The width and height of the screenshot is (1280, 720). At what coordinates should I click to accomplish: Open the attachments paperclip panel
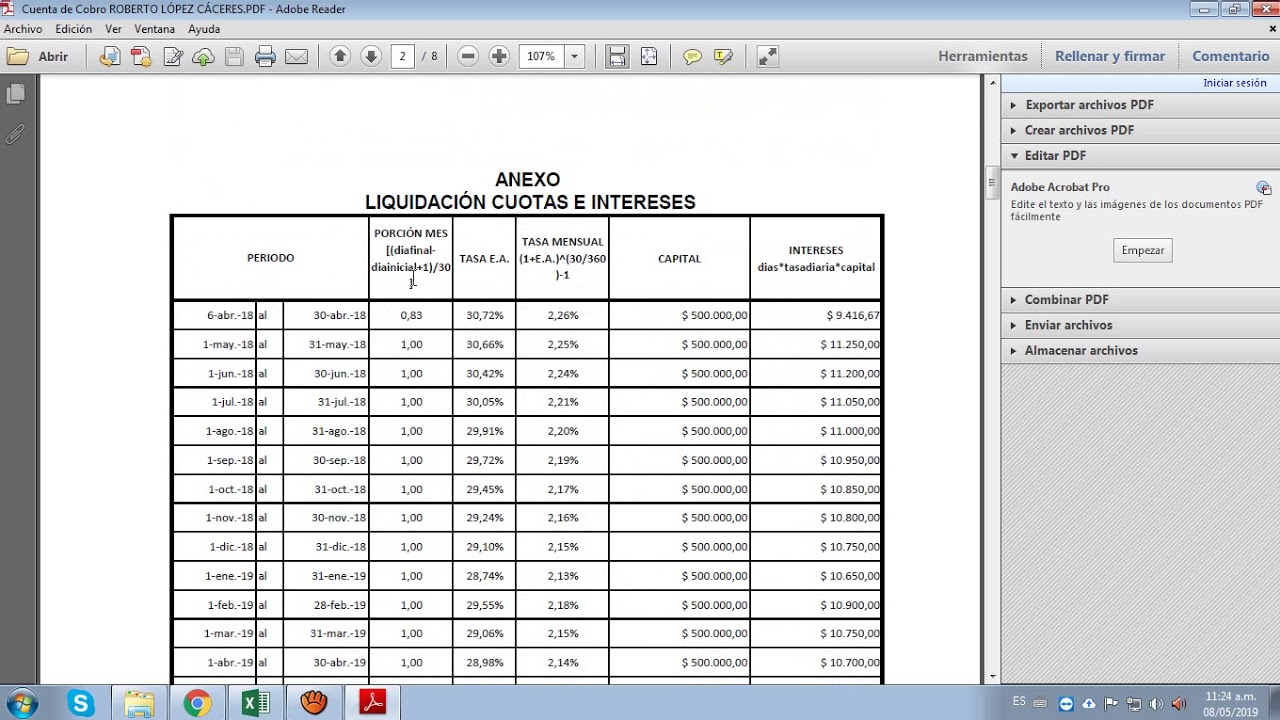pos(15,133)
